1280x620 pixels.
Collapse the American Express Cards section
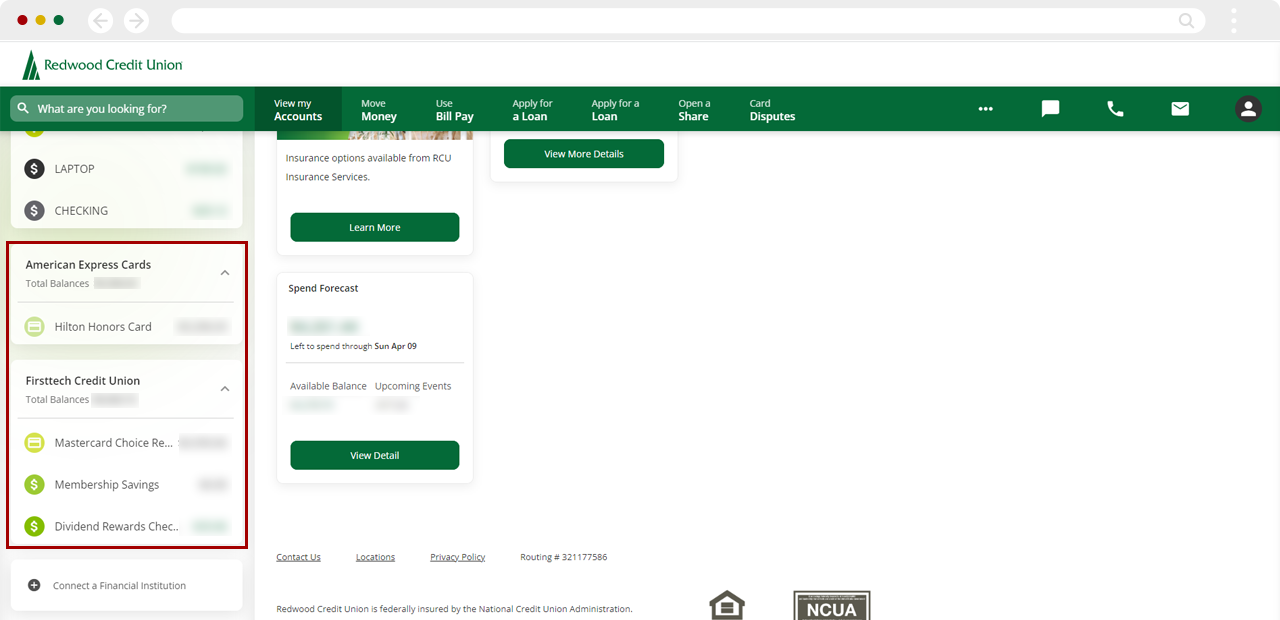tap(225, 273)
